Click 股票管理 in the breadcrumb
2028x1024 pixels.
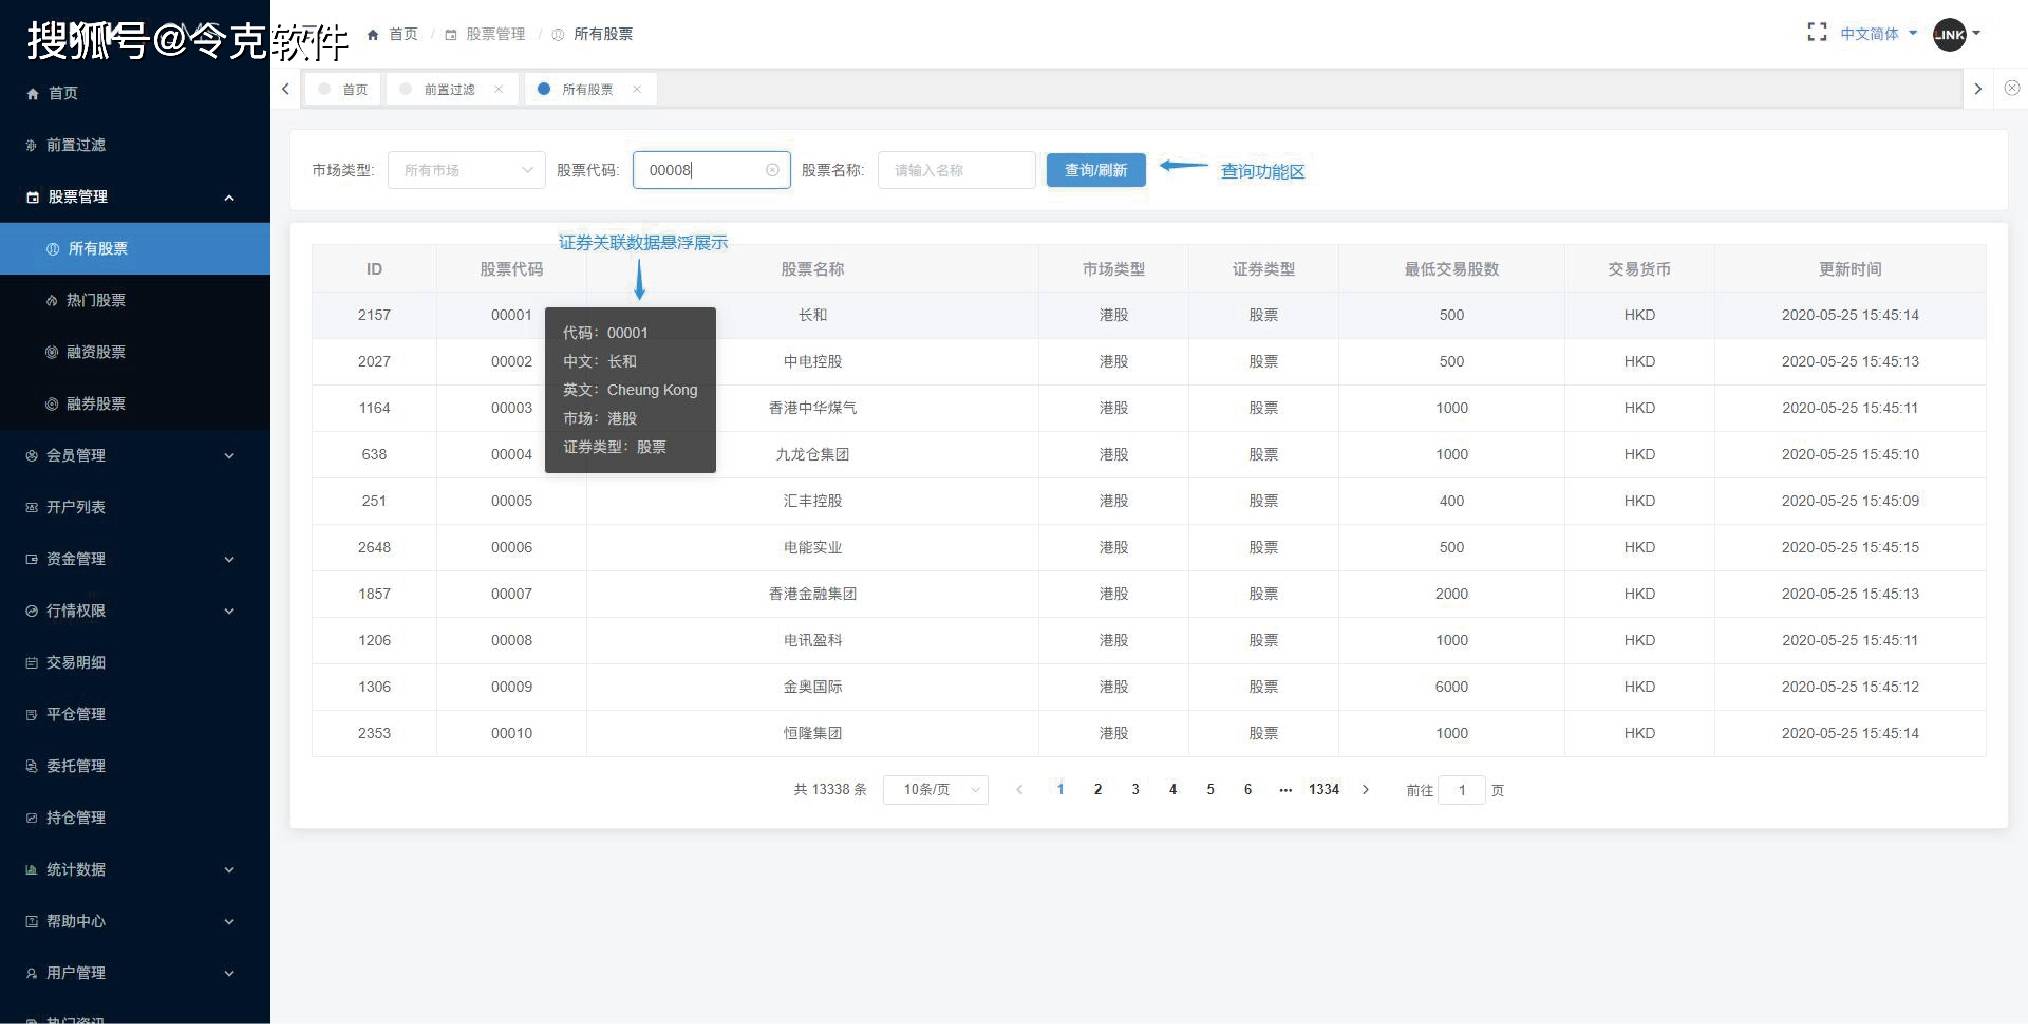495,34
